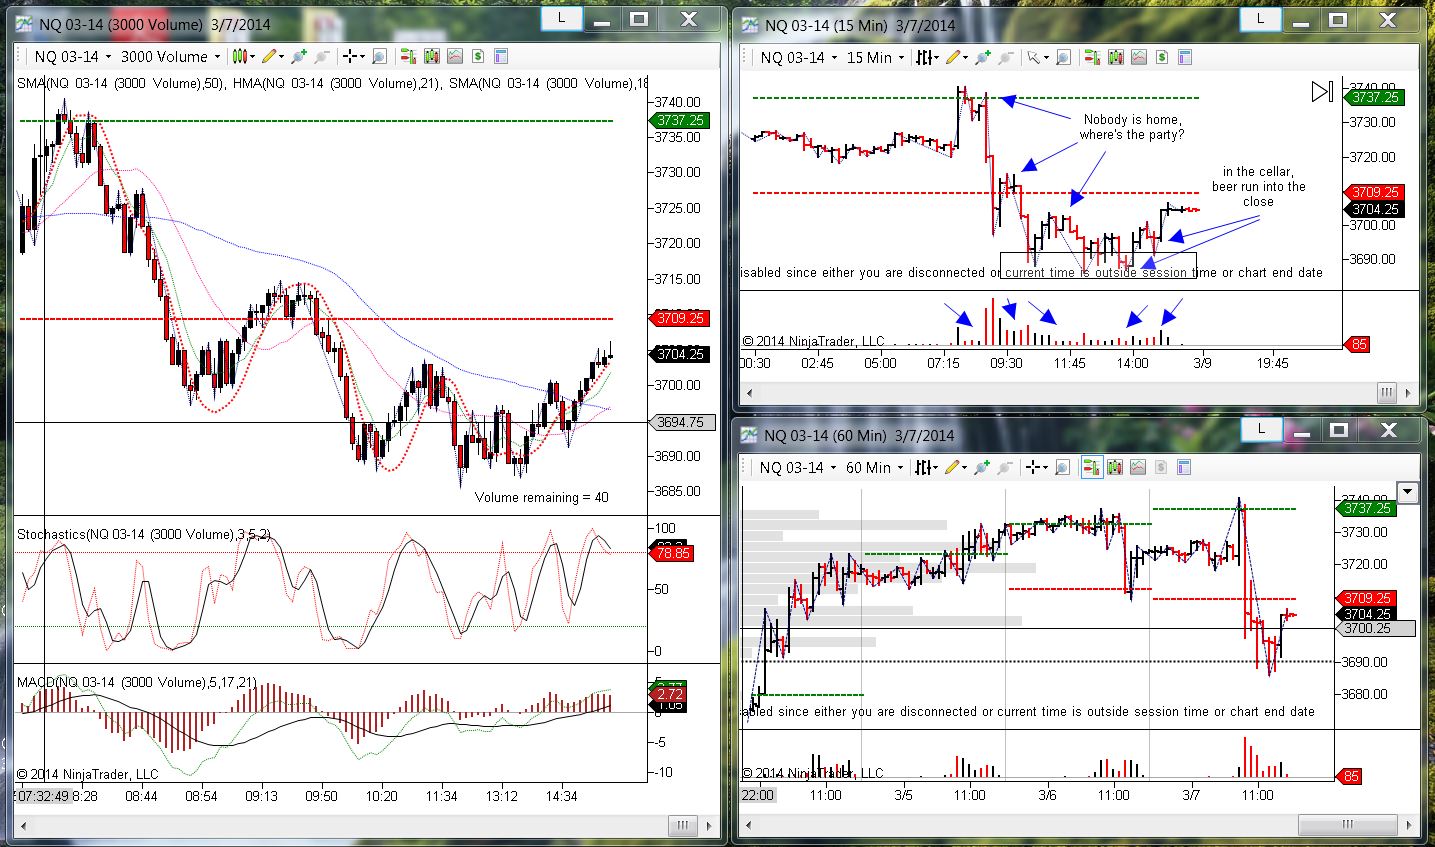Click the horizontal scrollbar thumb in the 60 Min chart
Screen dimensions: 1435x847
point(1346,825)
